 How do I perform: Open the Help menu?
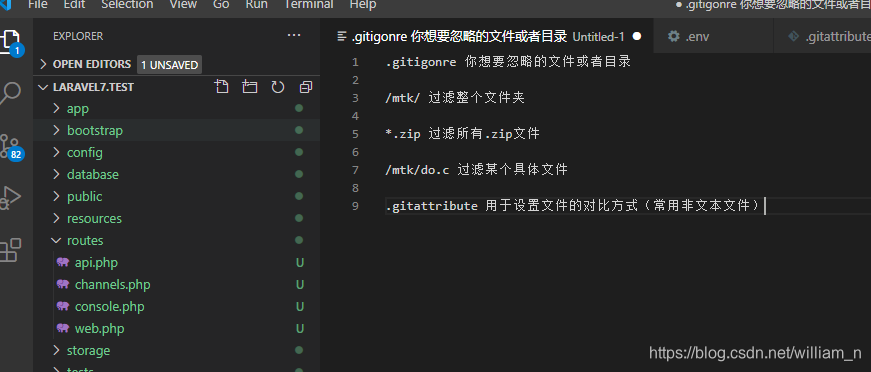363,5
